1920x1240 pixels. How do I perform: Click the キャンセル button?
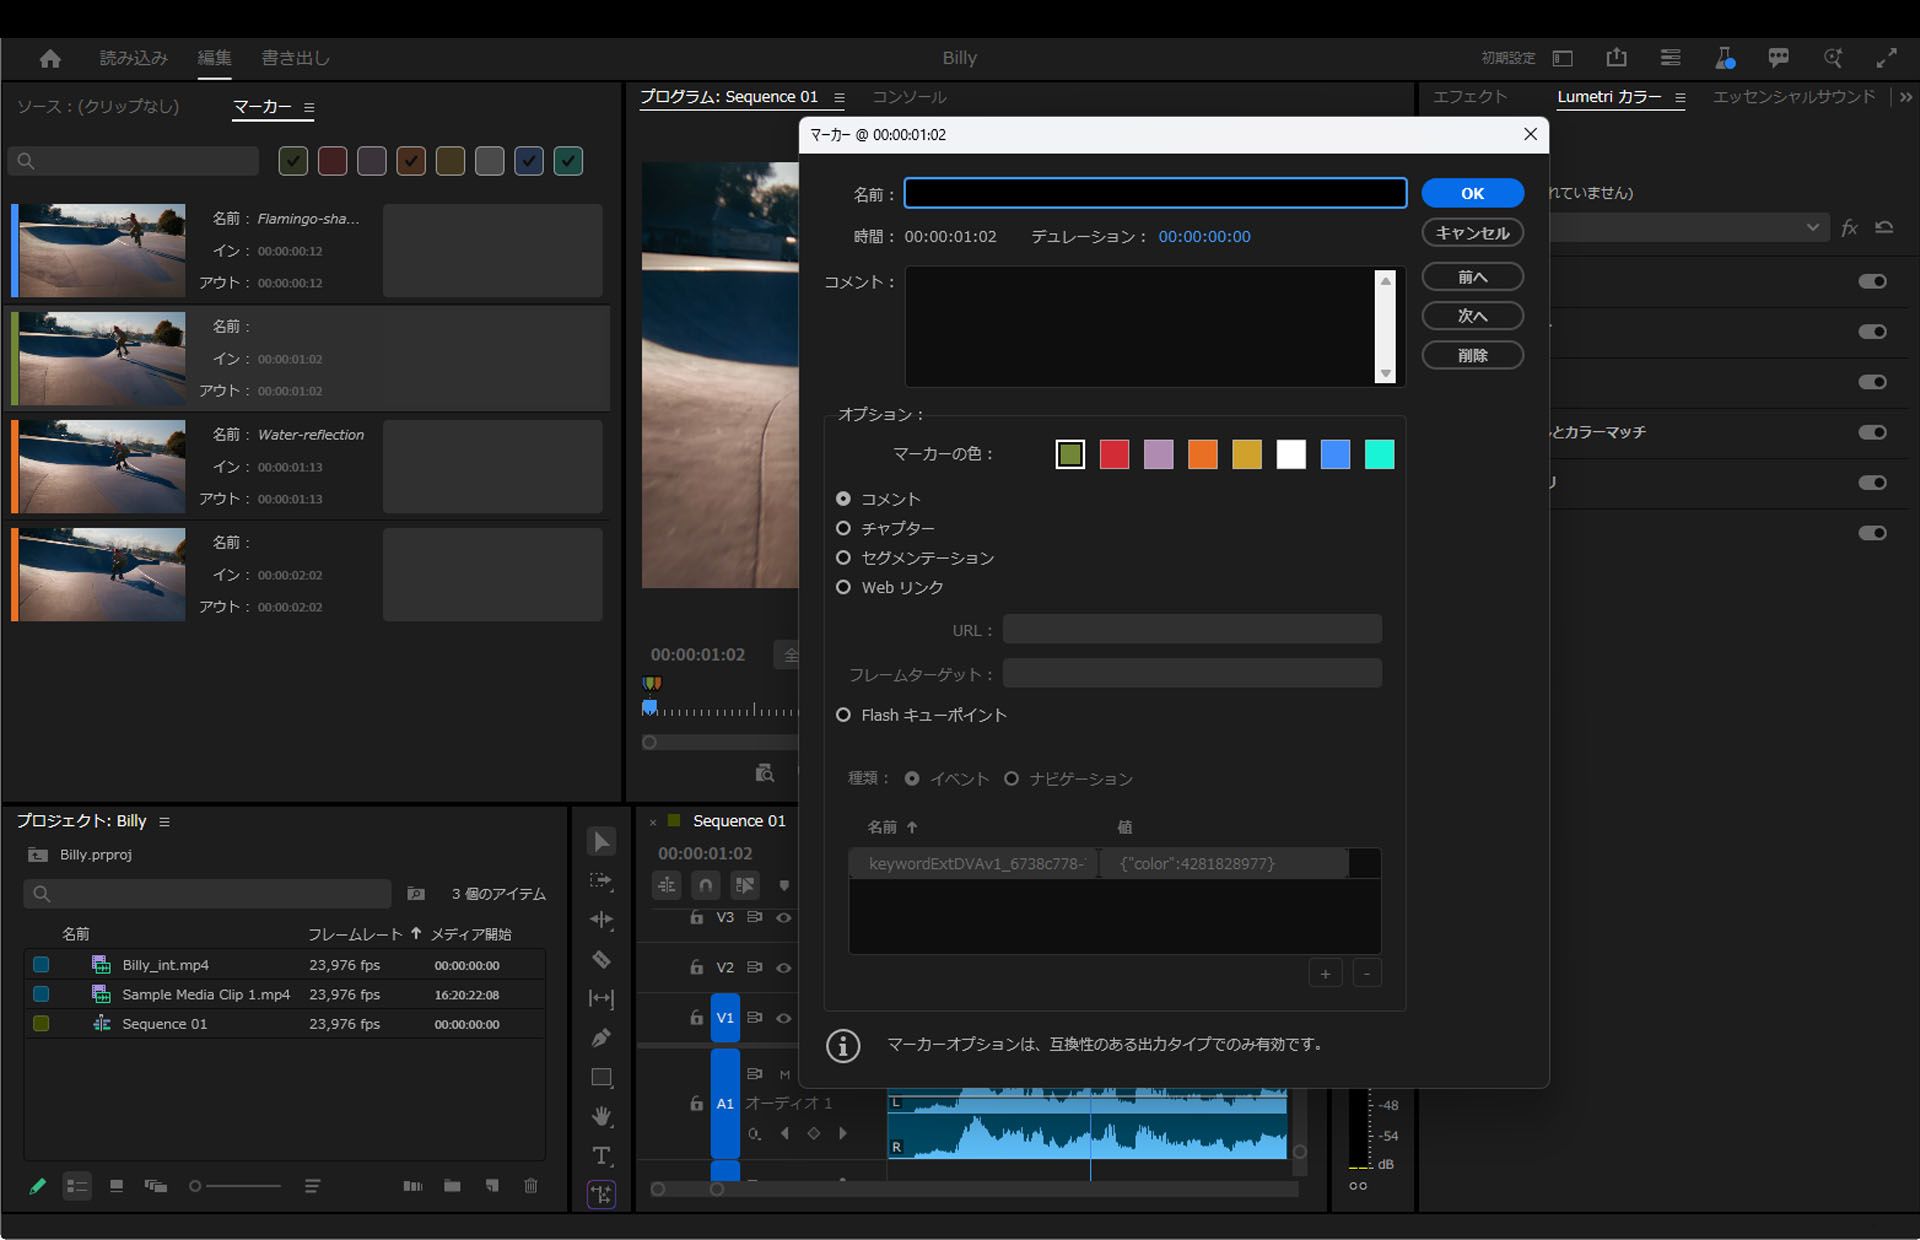click(1472, 233)
